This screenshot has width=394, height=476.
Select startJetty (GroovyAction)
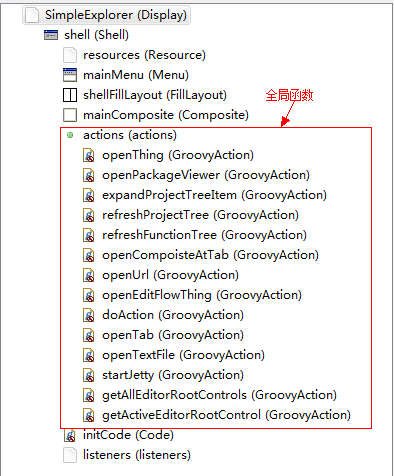173,375
